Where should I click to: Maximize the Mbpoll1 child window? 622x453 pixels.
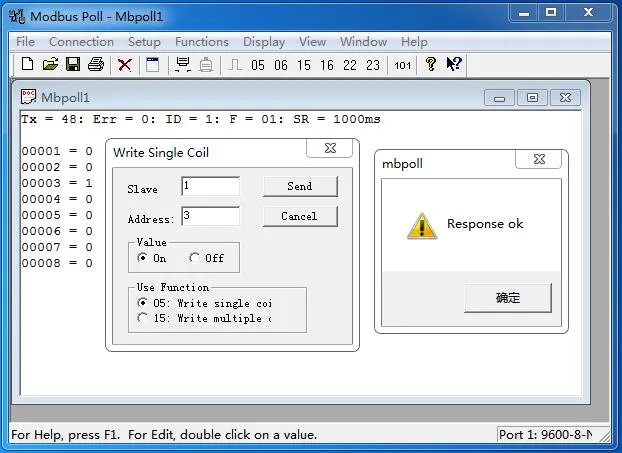point(532,98)
